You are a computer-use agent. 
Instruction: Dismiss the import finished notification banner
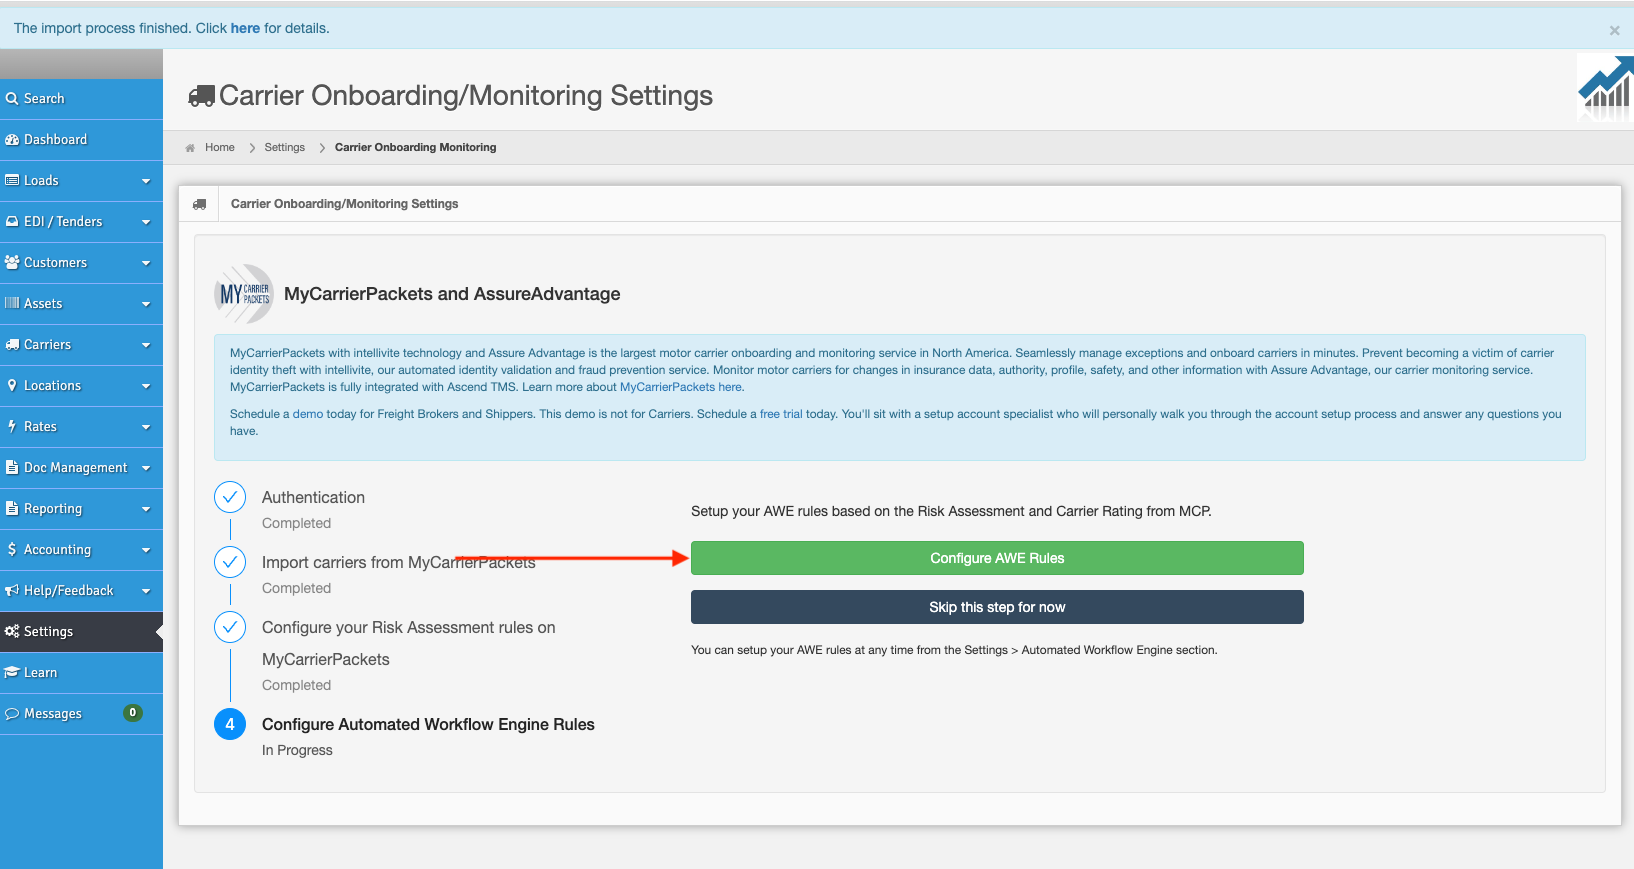pos(1614,31)
